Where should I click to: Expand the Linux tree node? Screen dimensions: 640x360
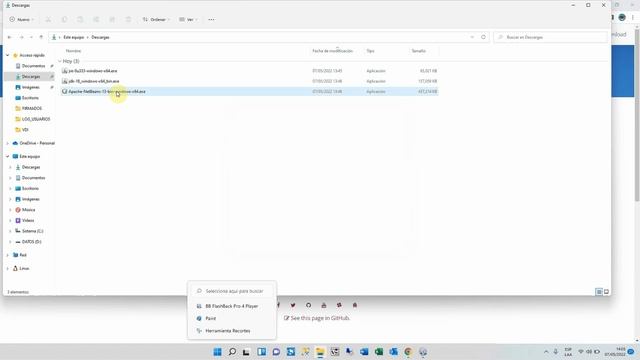pyautogui.click(x=7, y=269)
